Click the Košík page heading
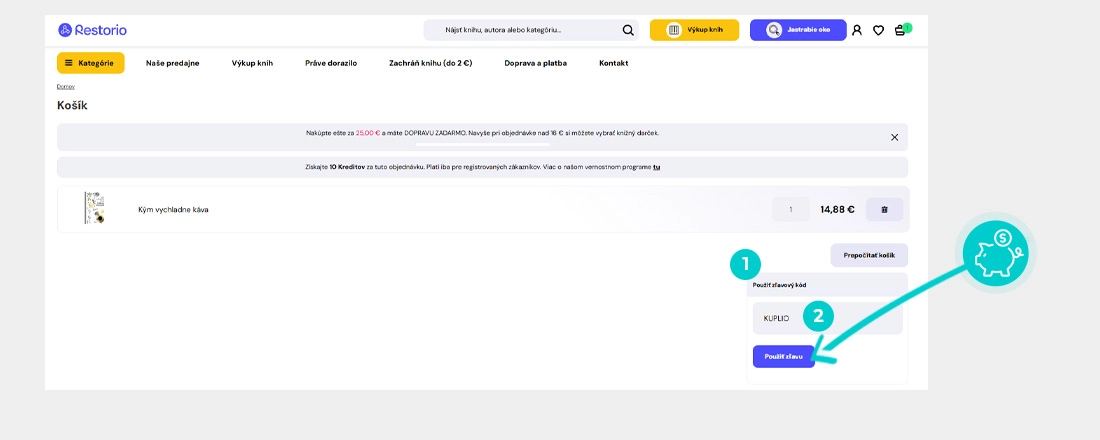This screenshot has height=440, width=1100. 72,106
